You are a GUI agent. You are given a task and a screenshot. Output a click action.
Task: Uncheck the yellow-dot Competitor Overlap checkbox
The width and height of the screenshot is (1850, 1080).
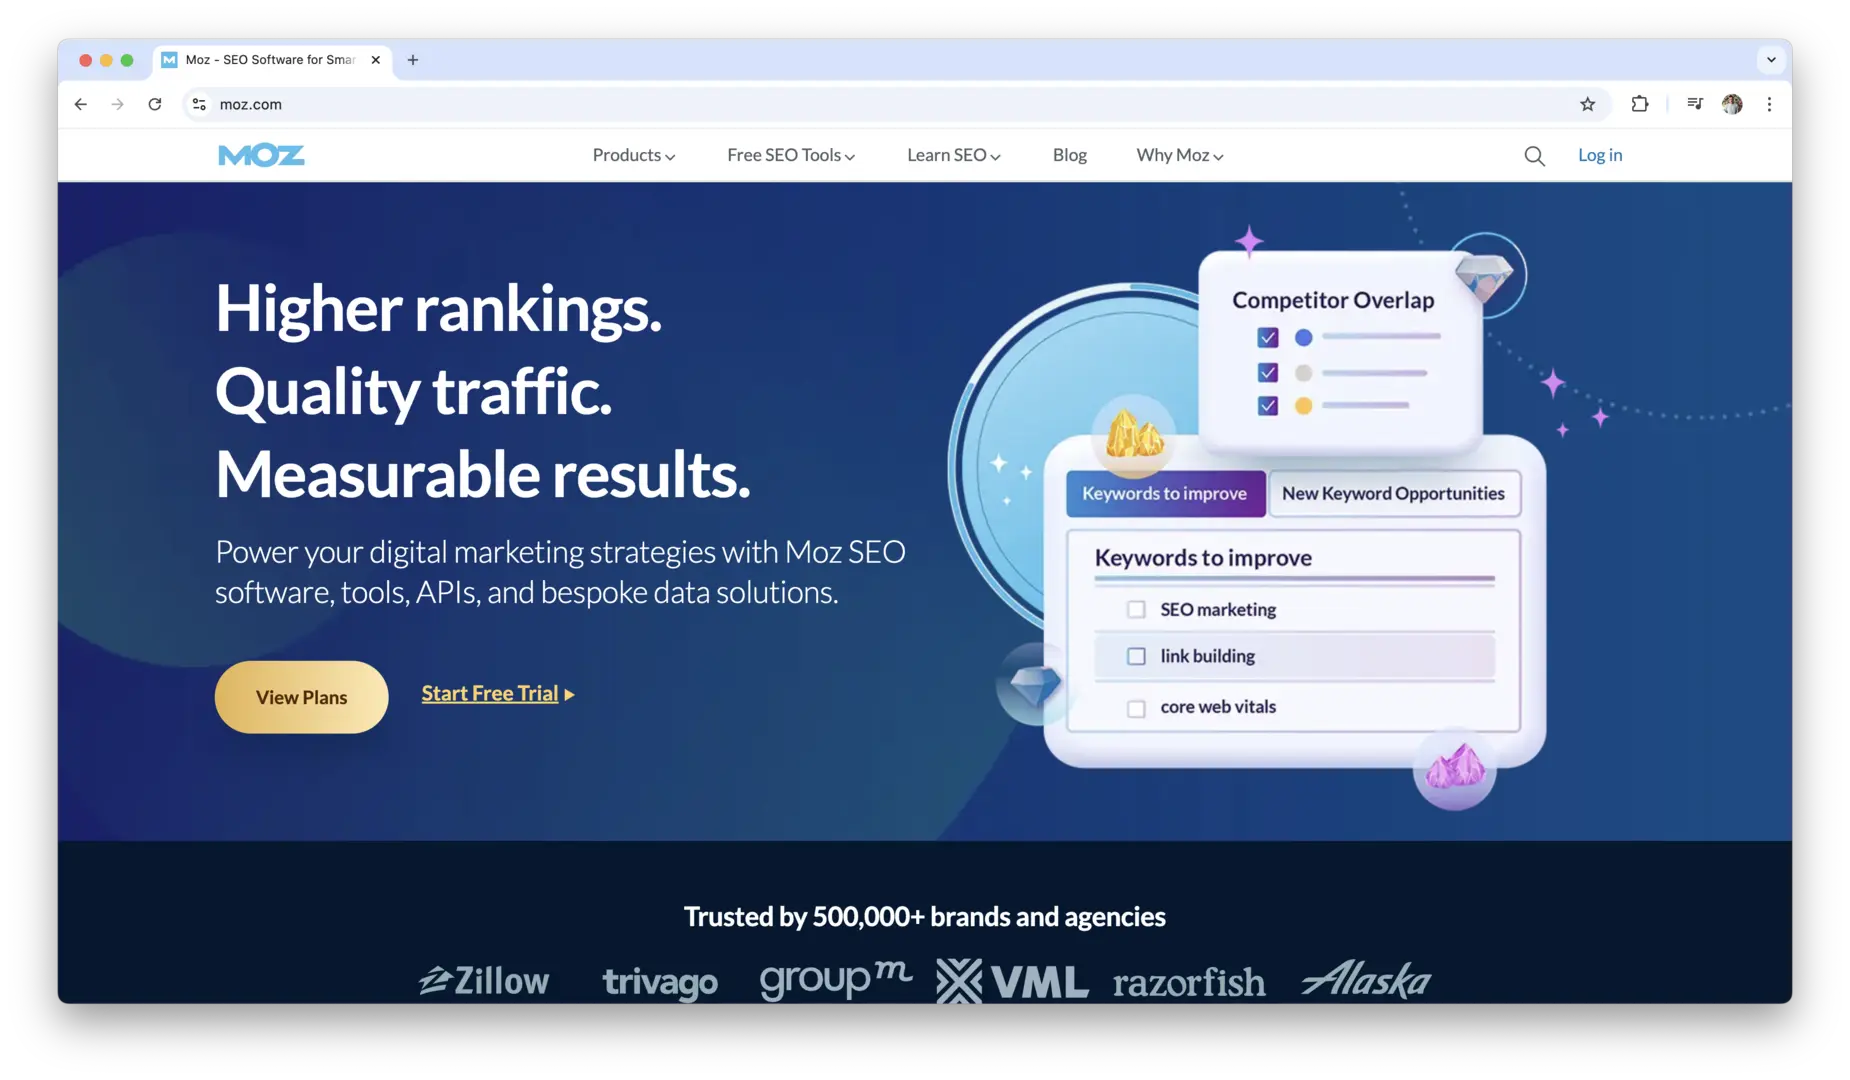click(x=1268, y=406)
